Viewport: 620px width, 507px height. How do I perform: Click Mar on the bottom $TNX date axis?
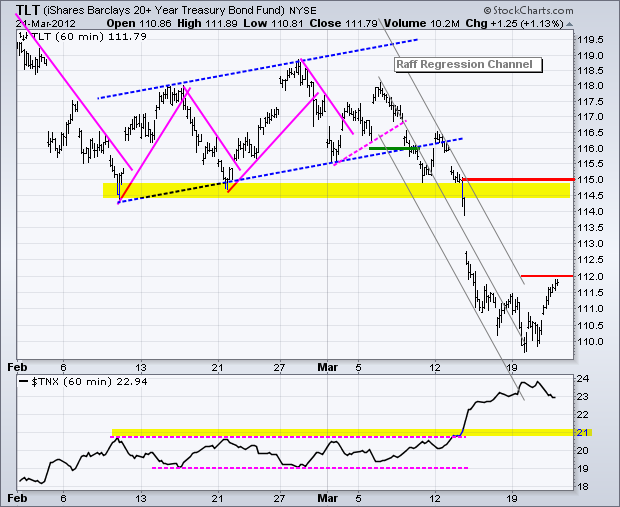pos(328,498)
